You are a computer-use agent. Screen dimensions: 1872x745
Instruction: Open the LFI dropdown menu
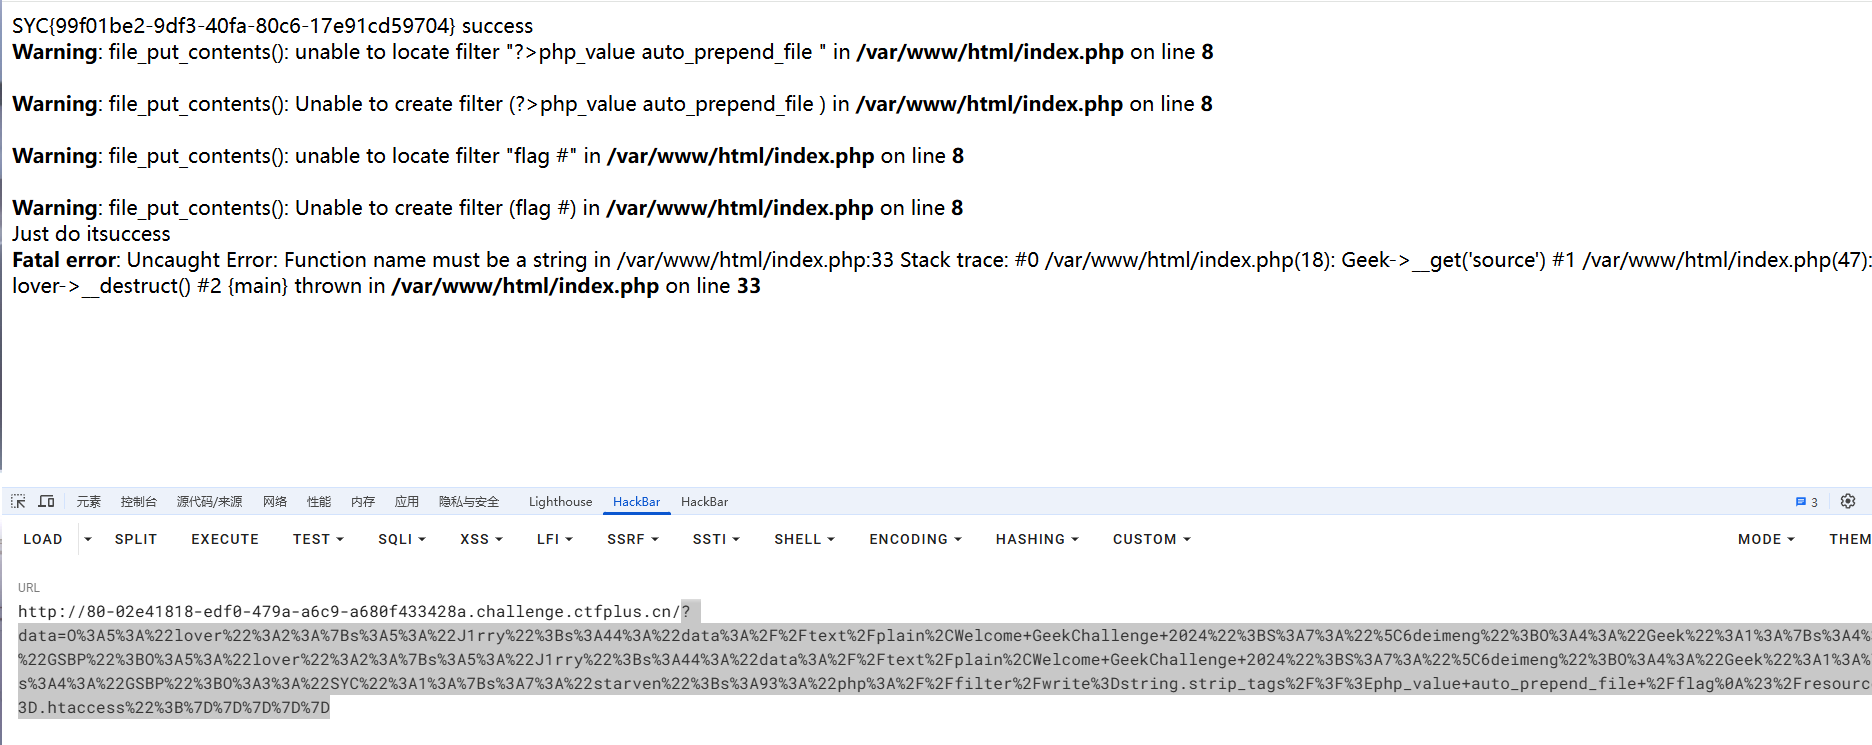pyautogui.click(x=554, y=539)
